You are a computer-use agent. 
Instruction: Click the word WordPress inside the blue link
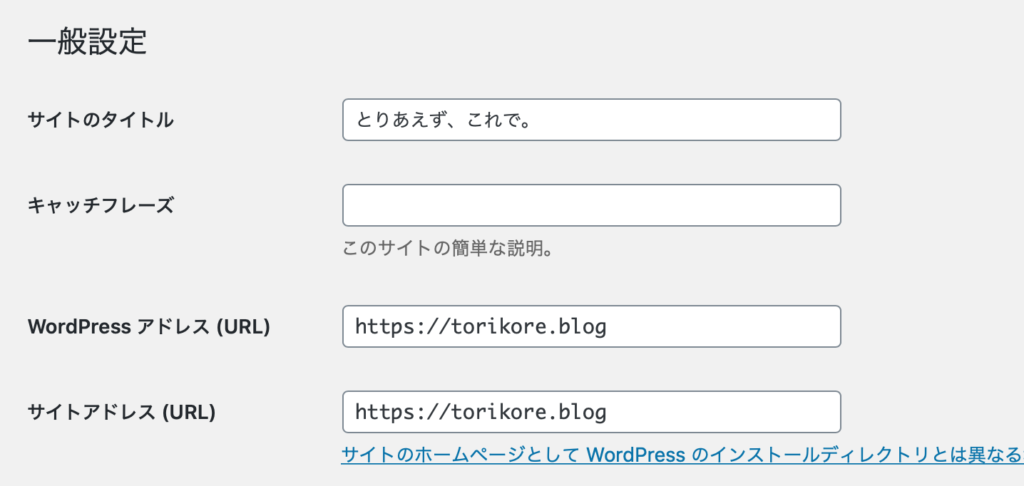(635, 455)
